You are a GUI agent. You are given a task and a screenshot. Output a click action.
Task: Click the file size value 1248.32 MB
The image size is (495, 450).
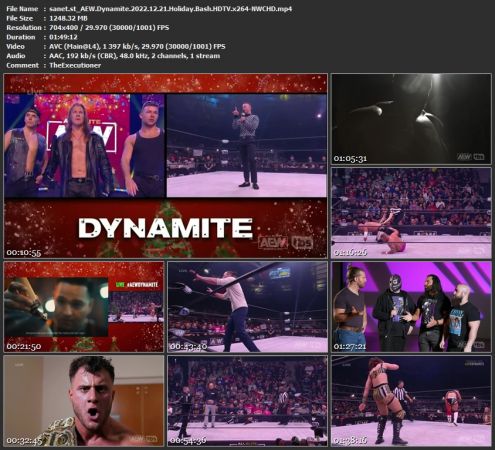pos(68,18)
